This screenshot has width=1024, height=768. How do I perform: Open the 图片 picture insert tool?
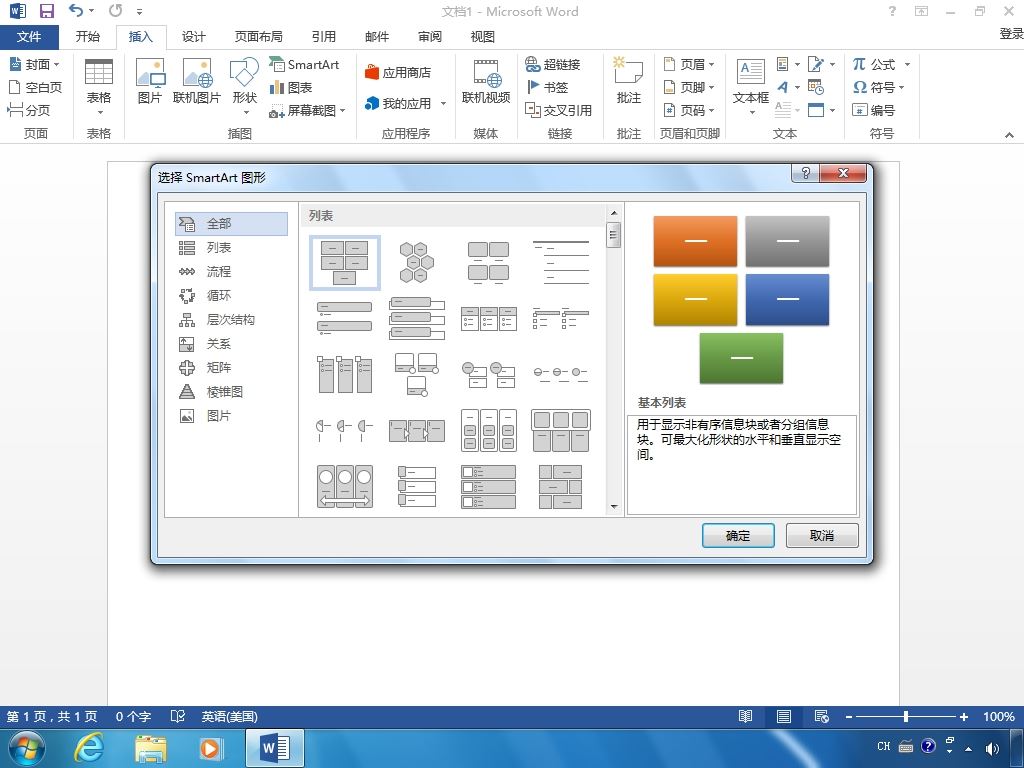click(x=150, y=81)
